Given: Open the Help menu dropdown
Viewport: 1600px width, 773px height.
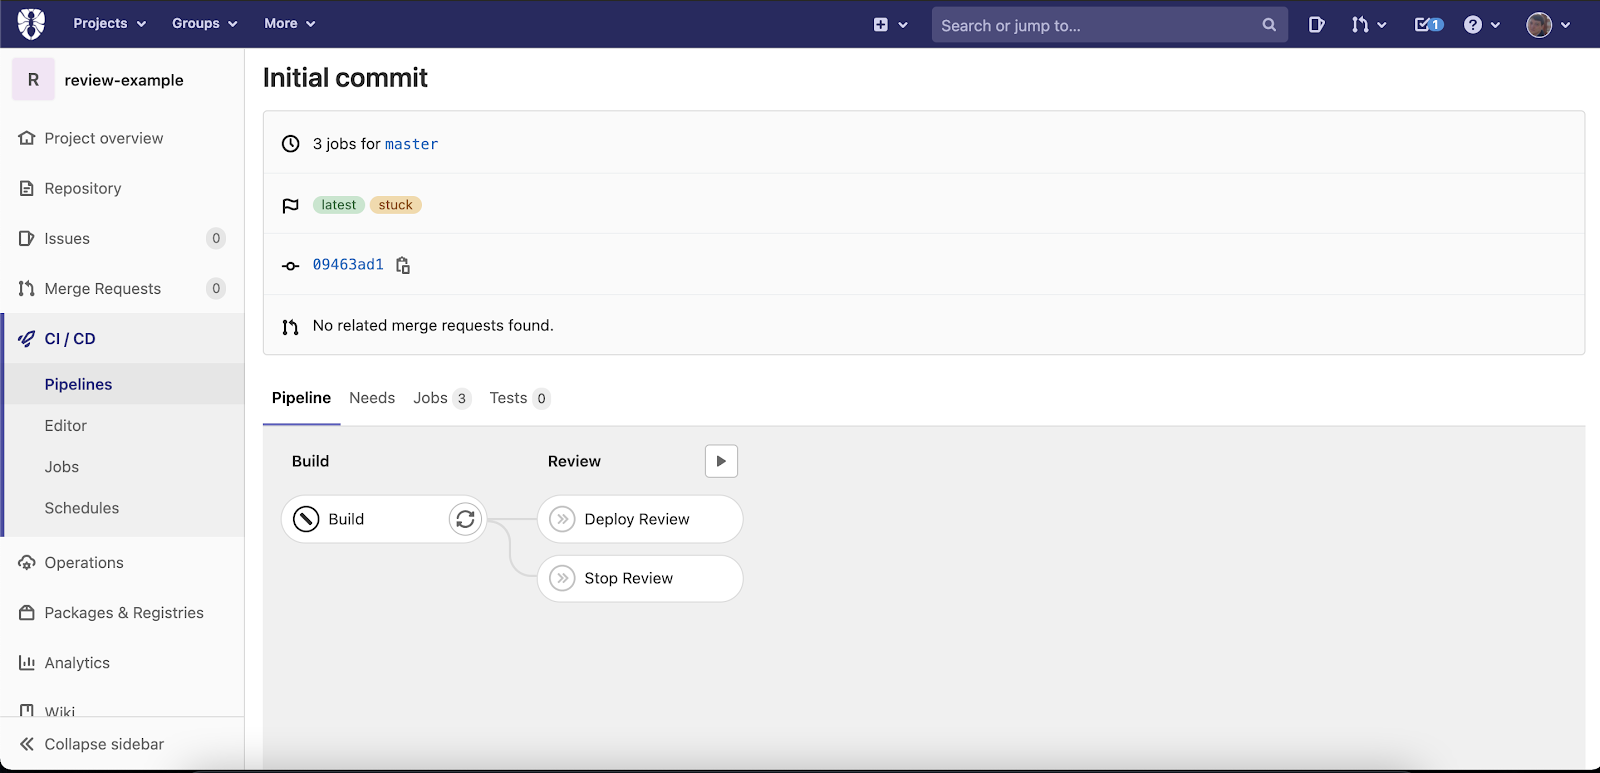Looking at the screenshot, I should [1481, 25].
